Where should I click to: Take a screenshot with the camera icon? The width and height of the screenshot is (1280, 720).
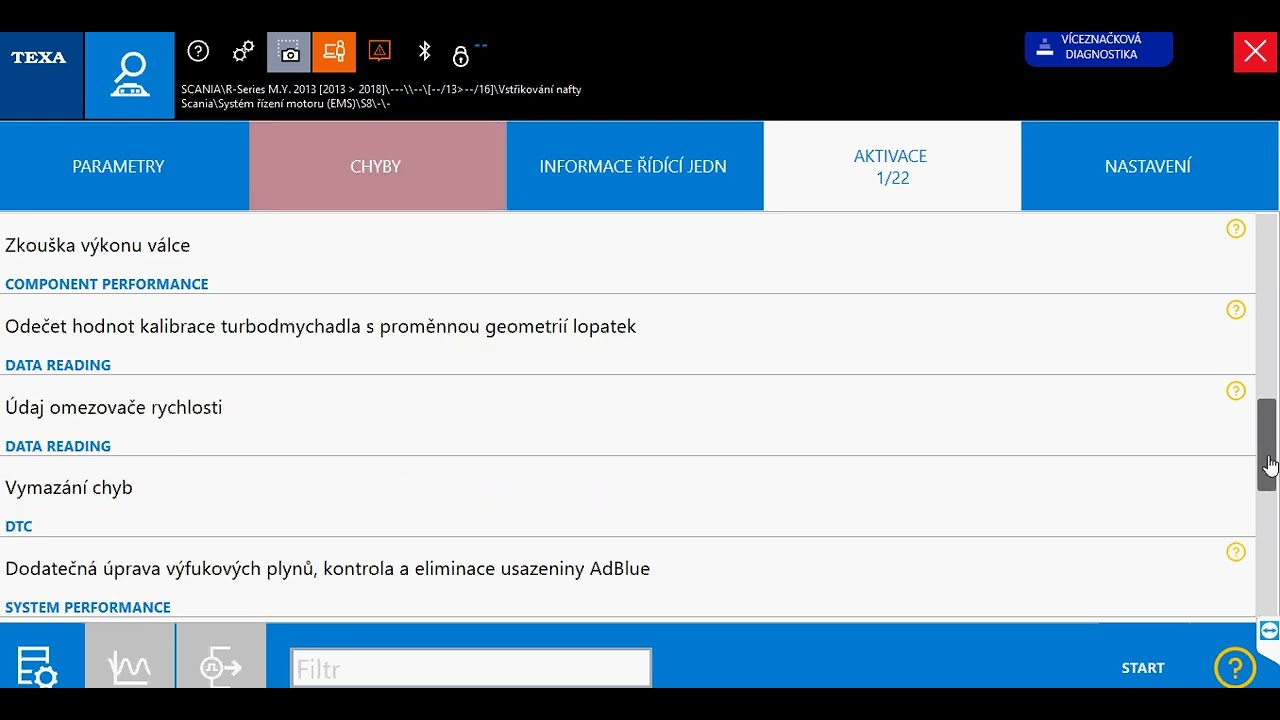289,52
